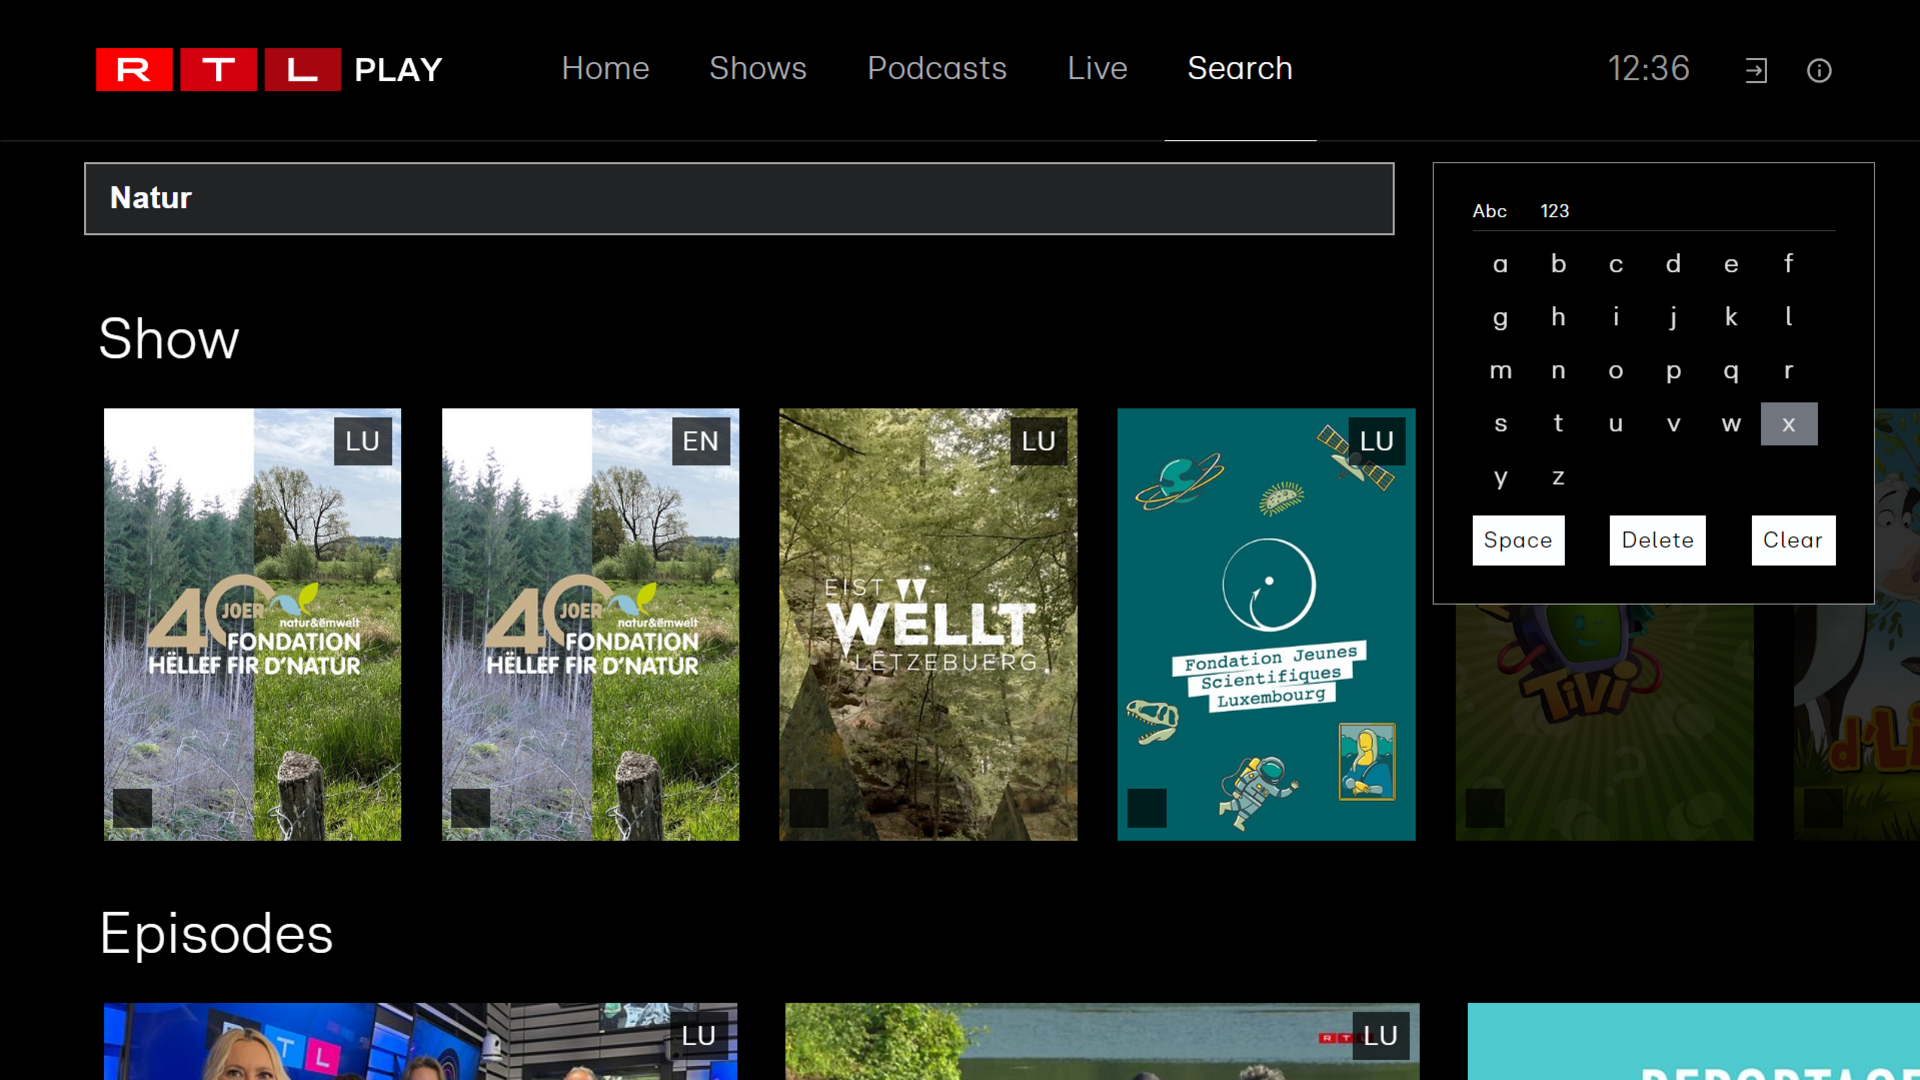The height and width of the screenshot is (1080, 1920).
Task: Open the info icon in header
Action: pyautogui.click(x=1819, y=70)
